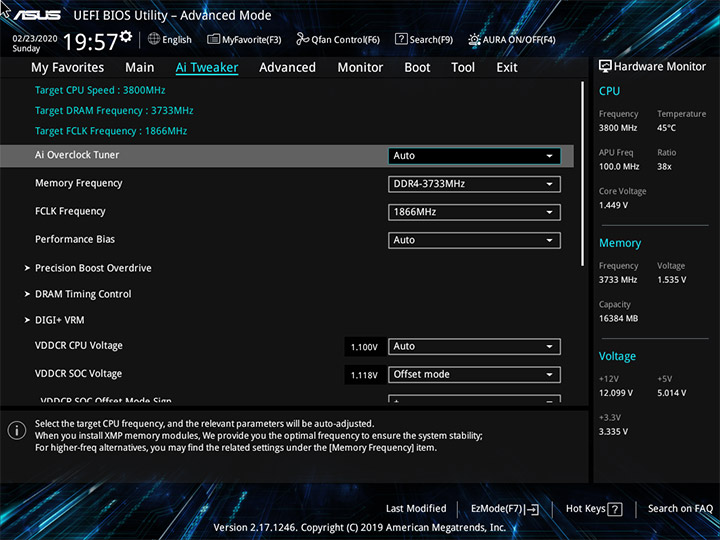This screenshot has width=720, height=540.
Task: Open the VDDCR CPU Voltage Auto dropdown
Action: pos(474,346)
